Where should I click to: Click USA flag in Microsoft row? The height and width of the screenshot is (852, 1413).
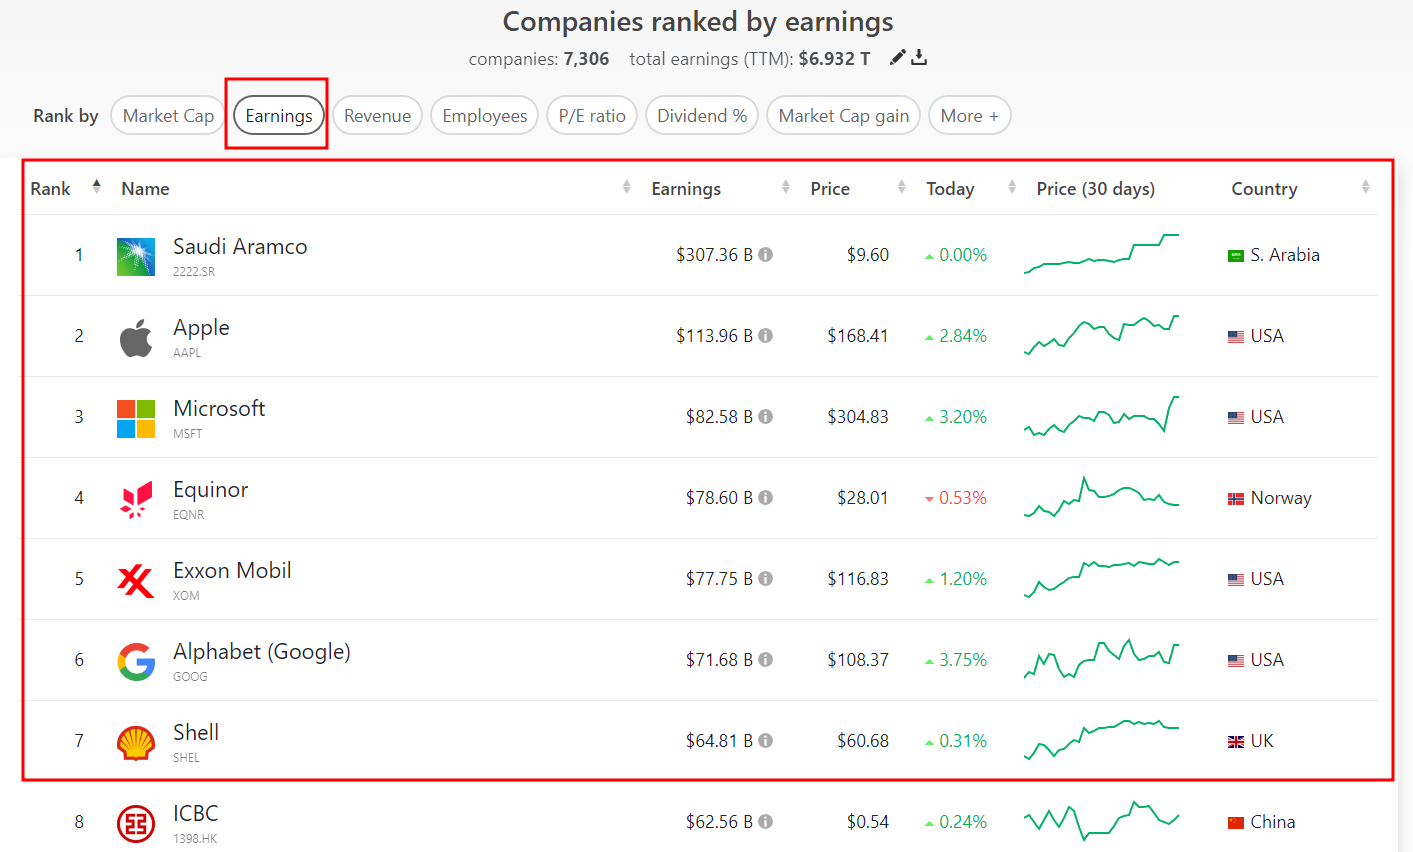(x=1236, y=418)
